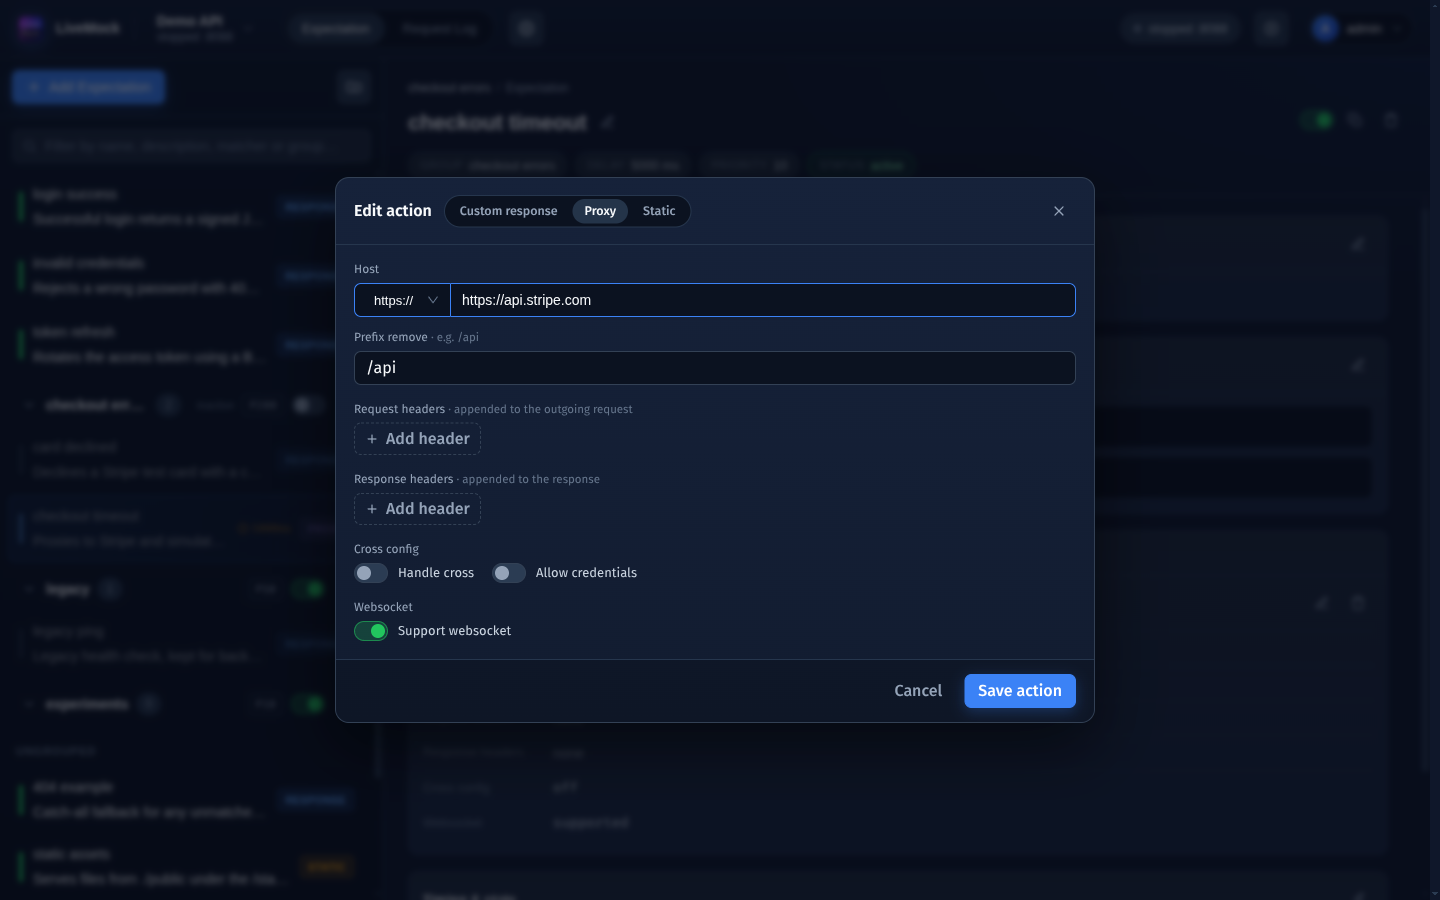Click the Prefix remove input field

click(x=715, y=368)
